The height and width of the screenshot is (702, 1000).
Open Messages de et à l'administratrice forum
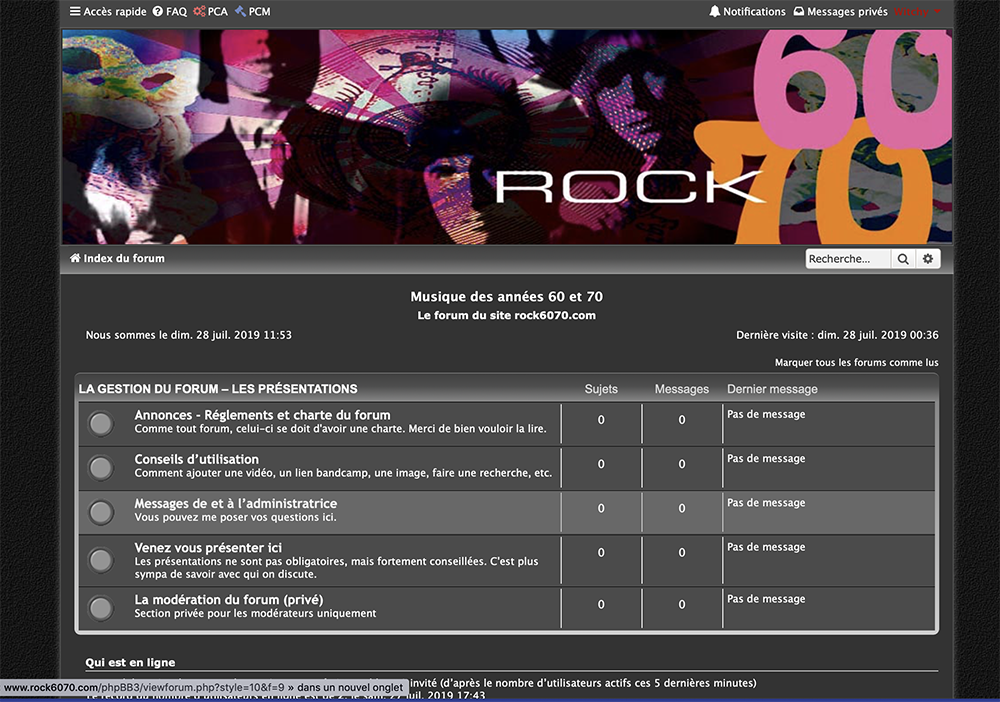point(235,503)
